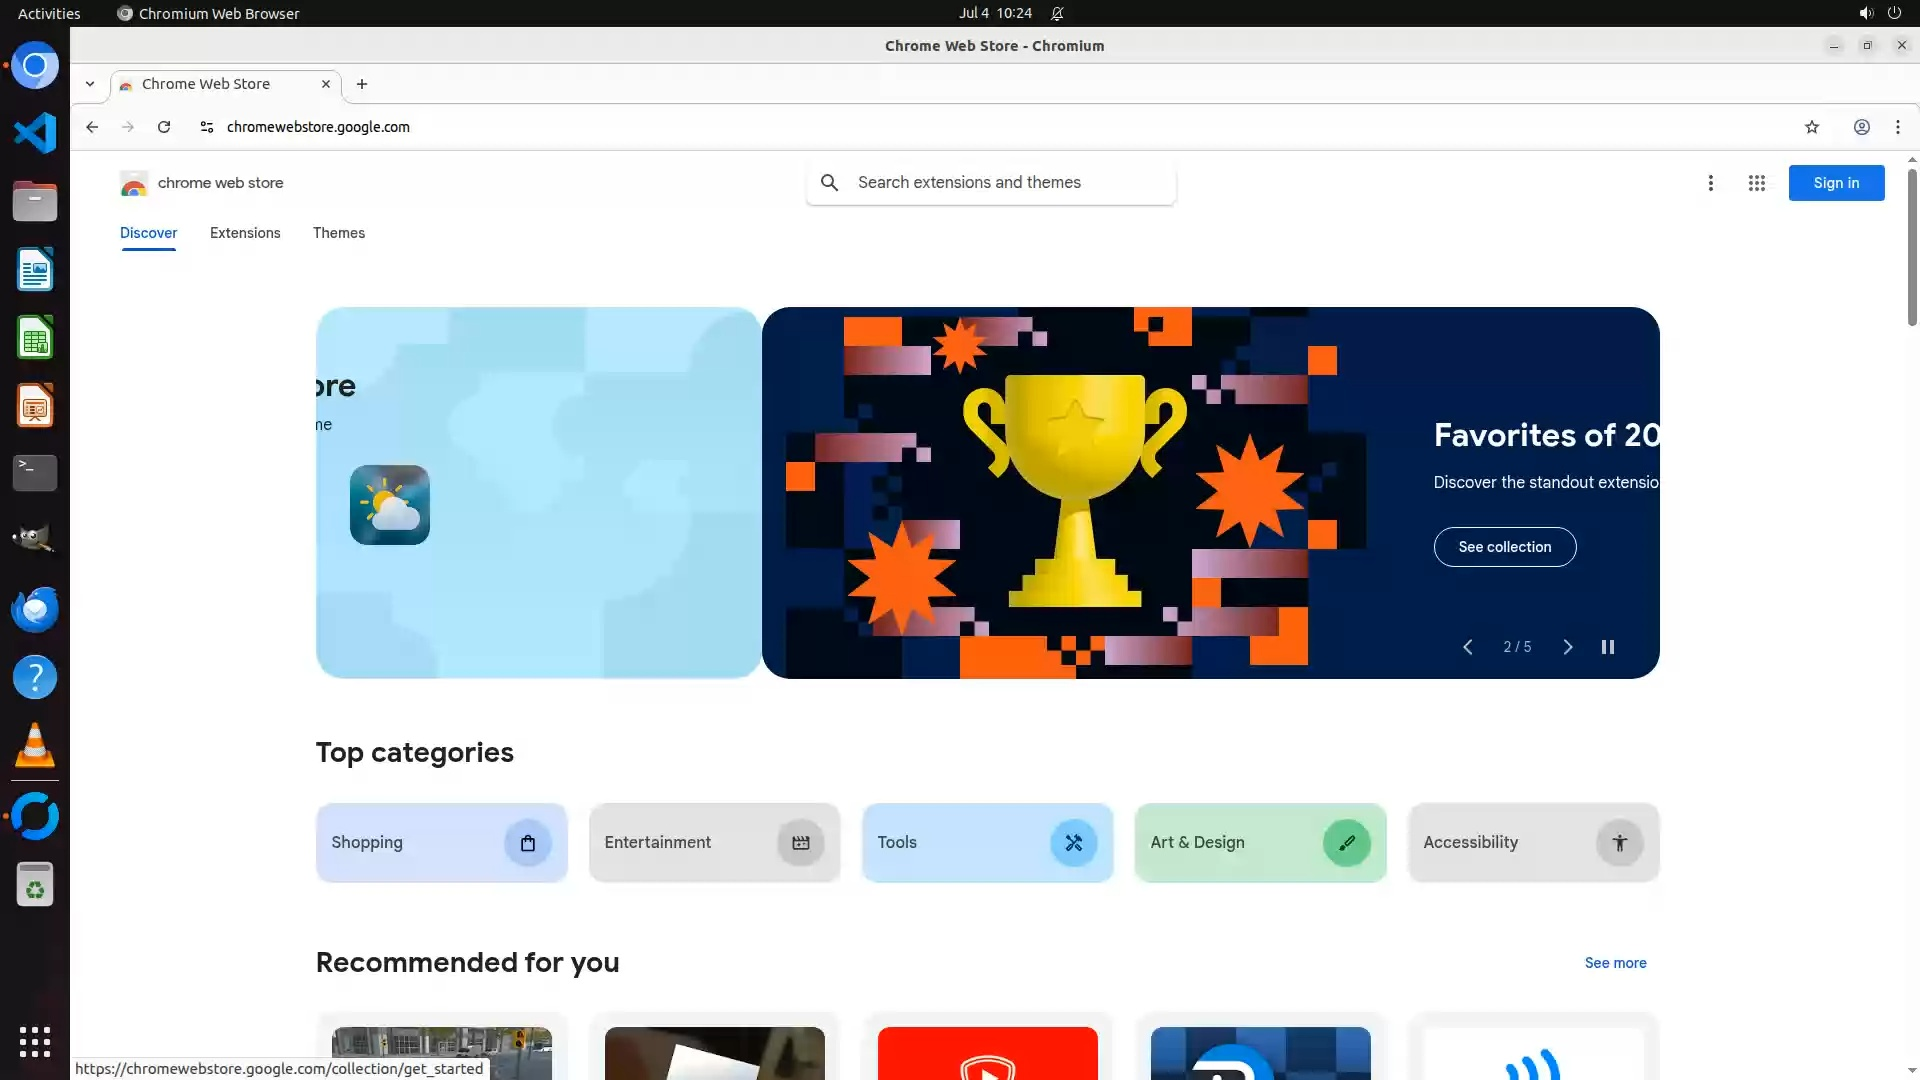Open the See collection button
Screen dimensions: 1920x1080
[x=1504, y=547]
